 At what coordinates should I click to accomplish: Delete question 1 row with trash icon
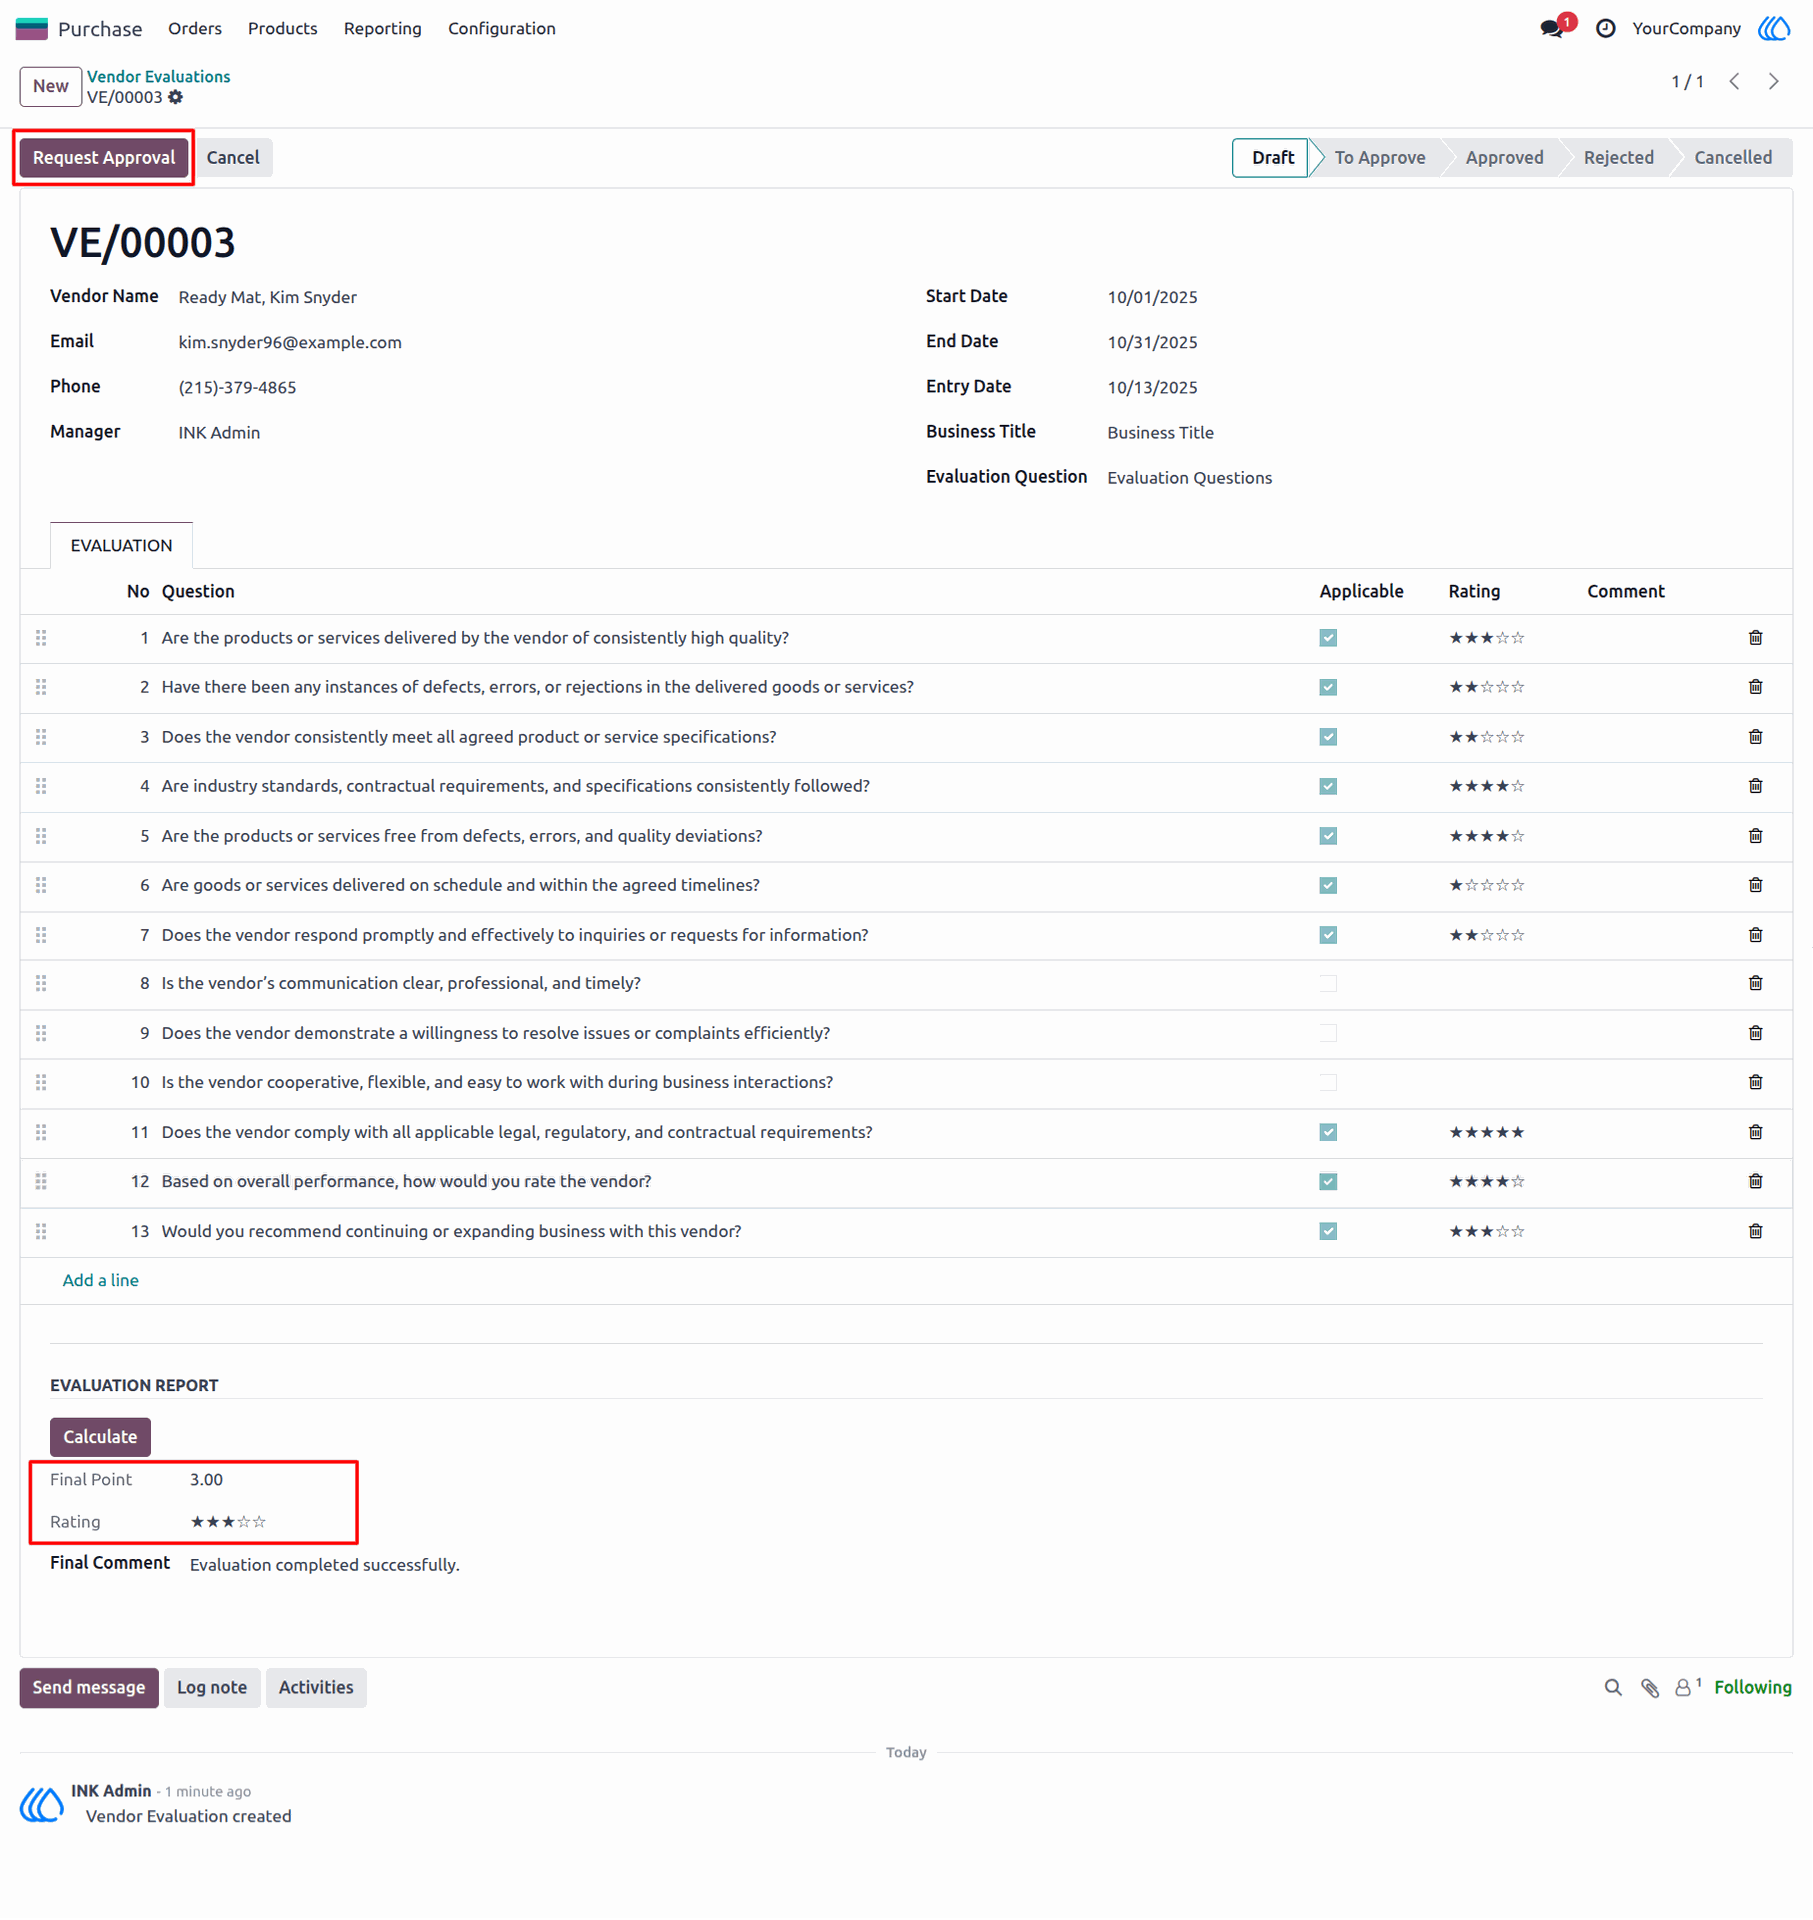pyautogui.click(x=1755, y=638)
